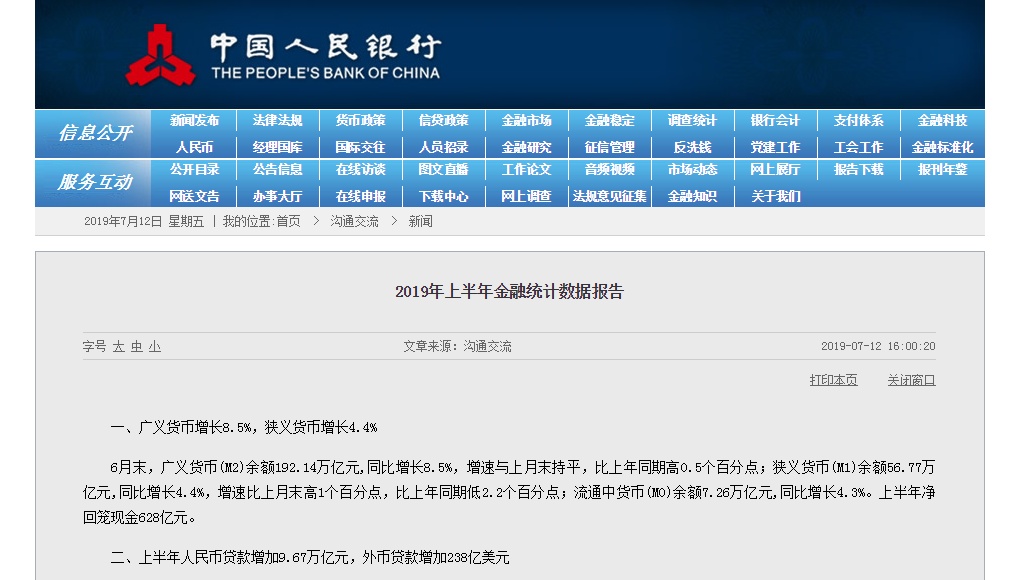Viewport: 1022px width, 580px height.
Task: Go to the 图文直播 section
Action: 444,169
